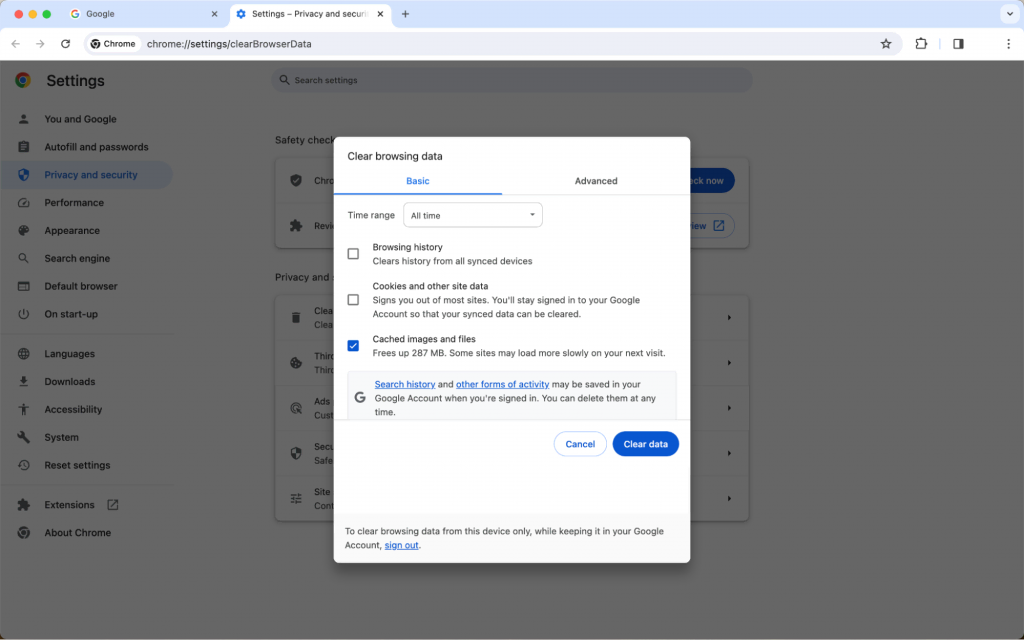This screenshot has height=640, width=1024.
Task: Go back to previous page
Action: pos(16,44)
